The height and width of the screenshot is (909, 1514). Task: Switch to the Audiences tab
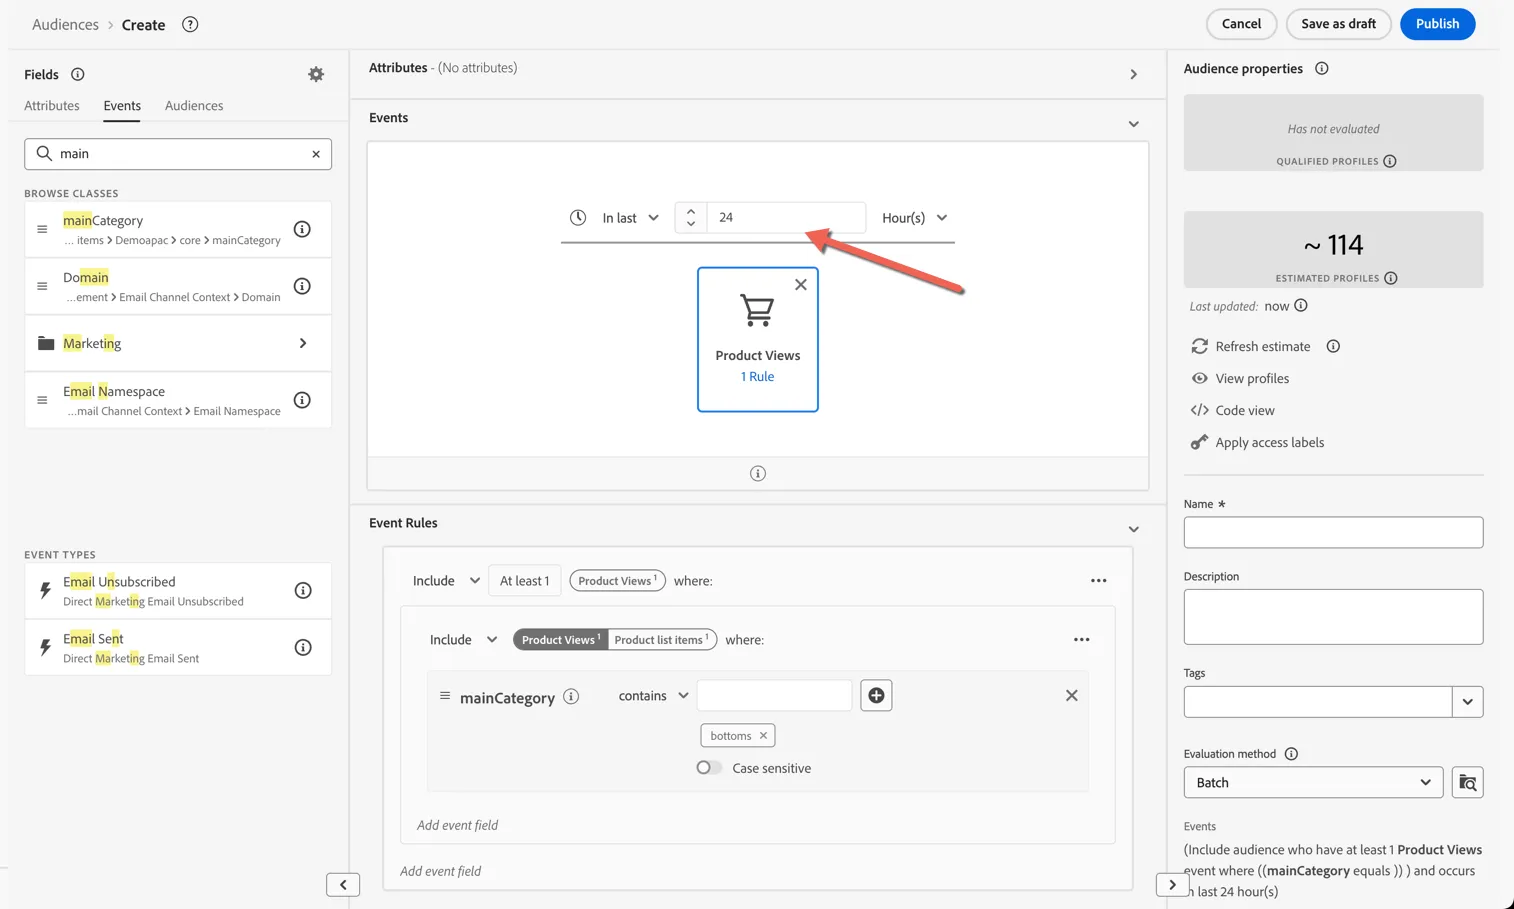pyautogui.click(x=194, y=105)
